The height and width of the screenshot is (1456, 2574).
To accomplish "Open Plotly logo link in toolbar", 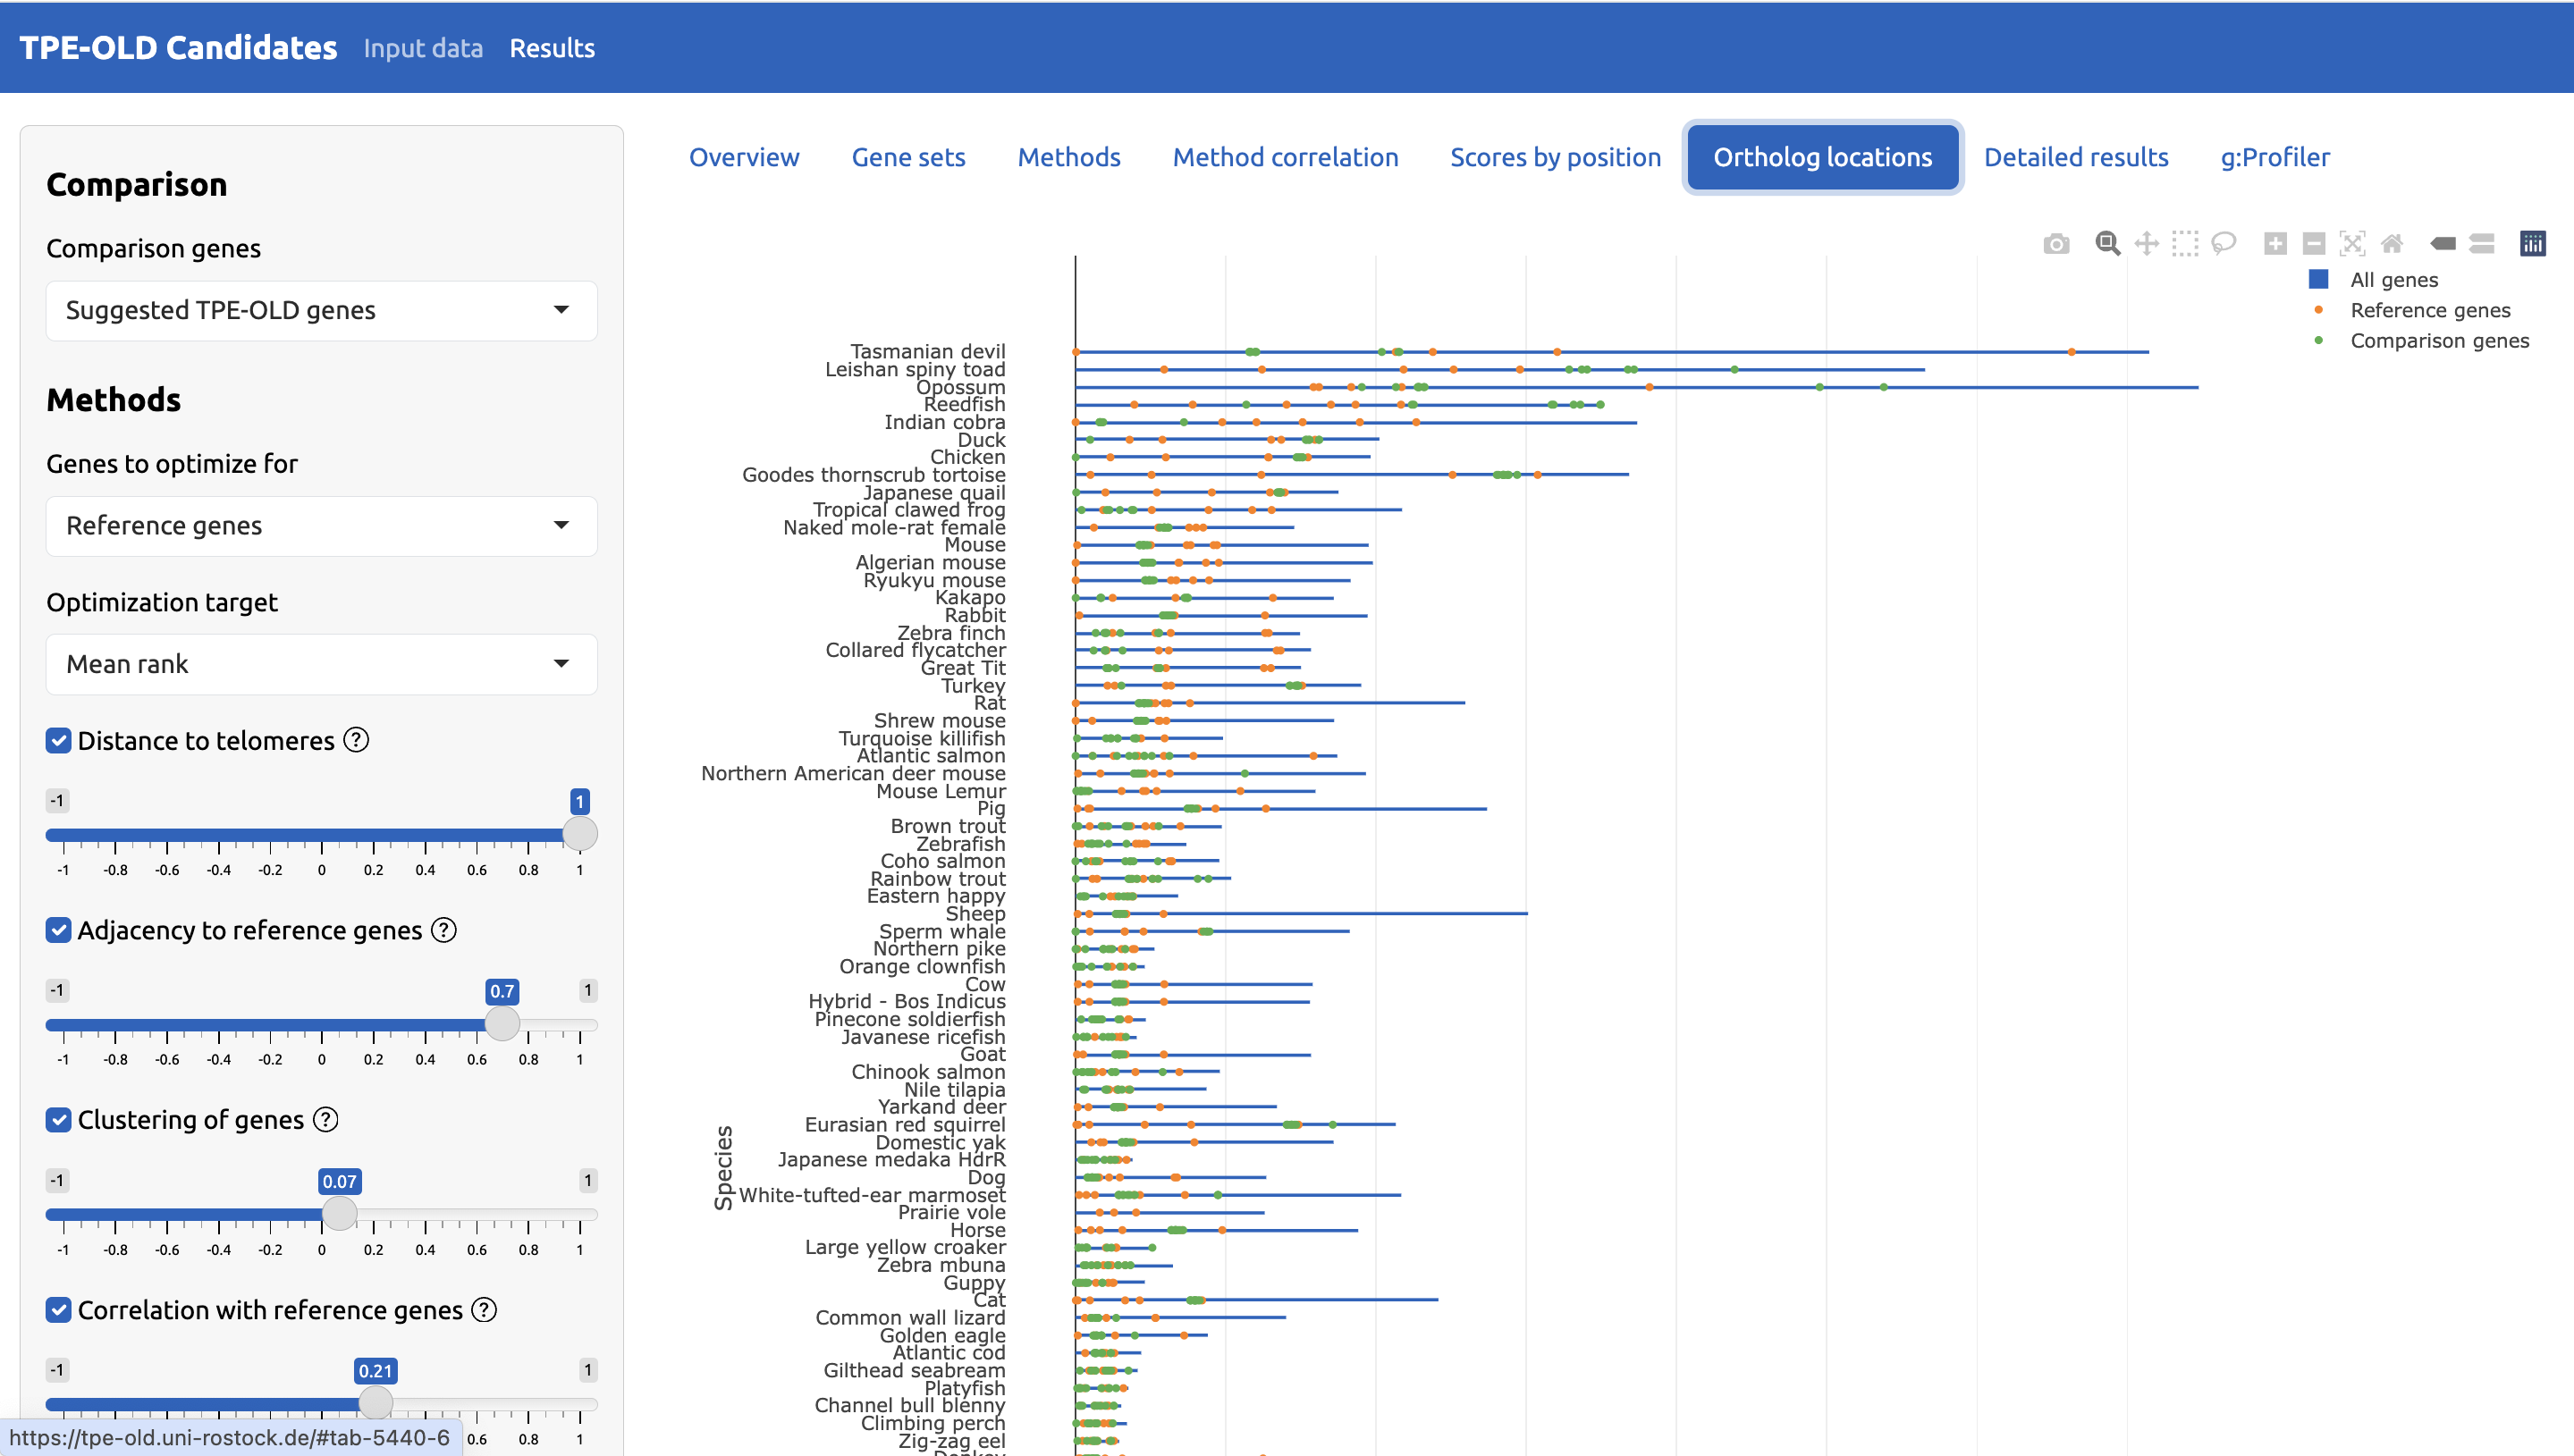I will [x=2532, y=243].
